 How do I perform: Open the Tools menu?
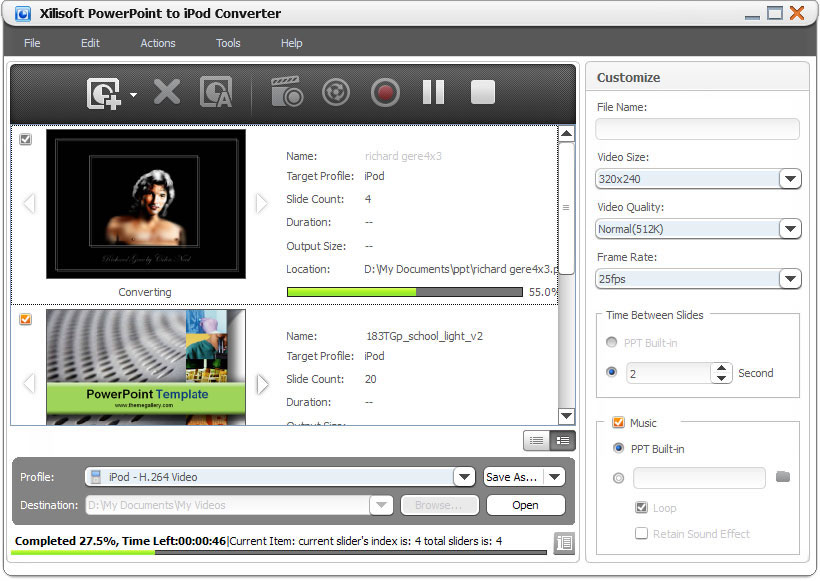[x=228, y=43]
